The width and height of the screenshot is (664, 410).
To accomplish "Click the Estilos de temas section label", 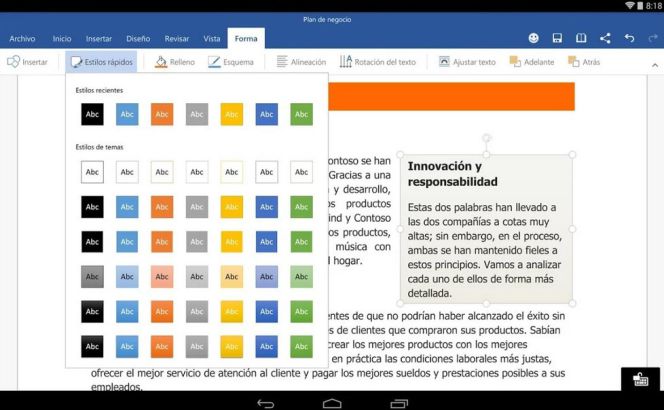I will tap(100, 147).
